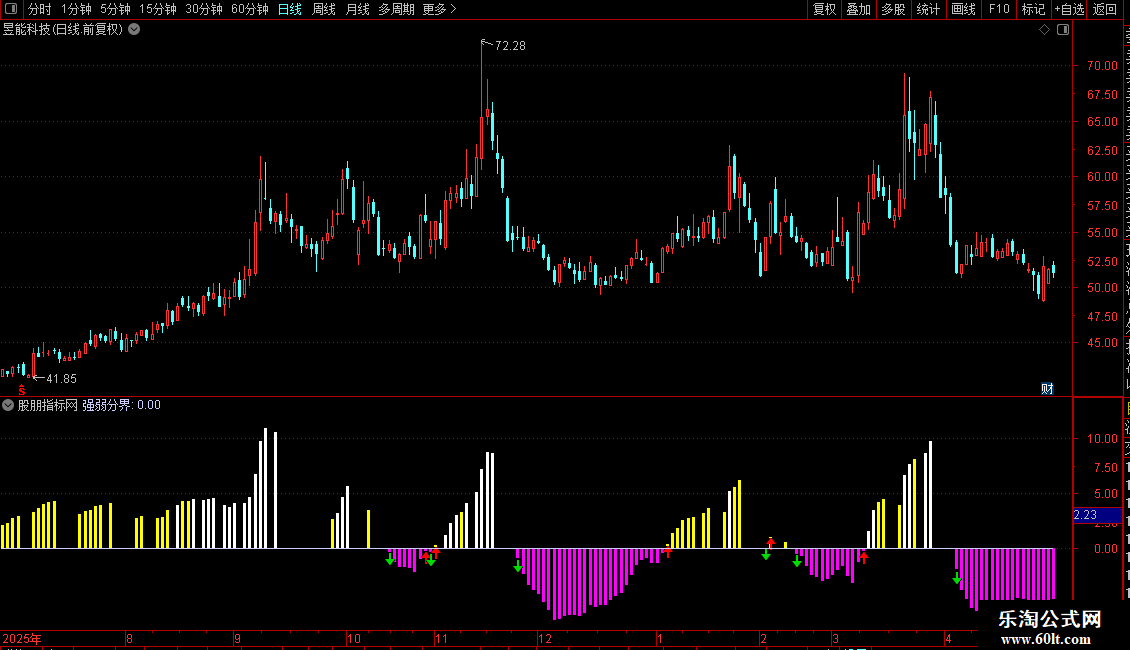Activate the 画线 drawing tool

[x=964, y=9]
